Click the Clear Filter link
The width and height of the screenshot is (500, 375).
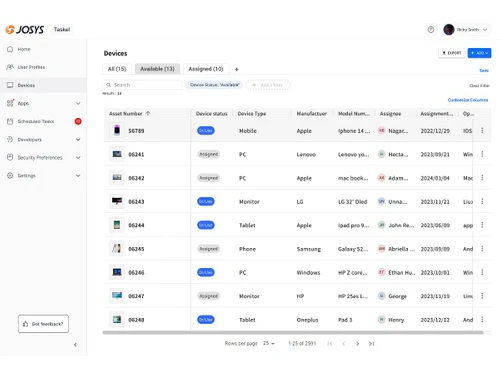479,86
